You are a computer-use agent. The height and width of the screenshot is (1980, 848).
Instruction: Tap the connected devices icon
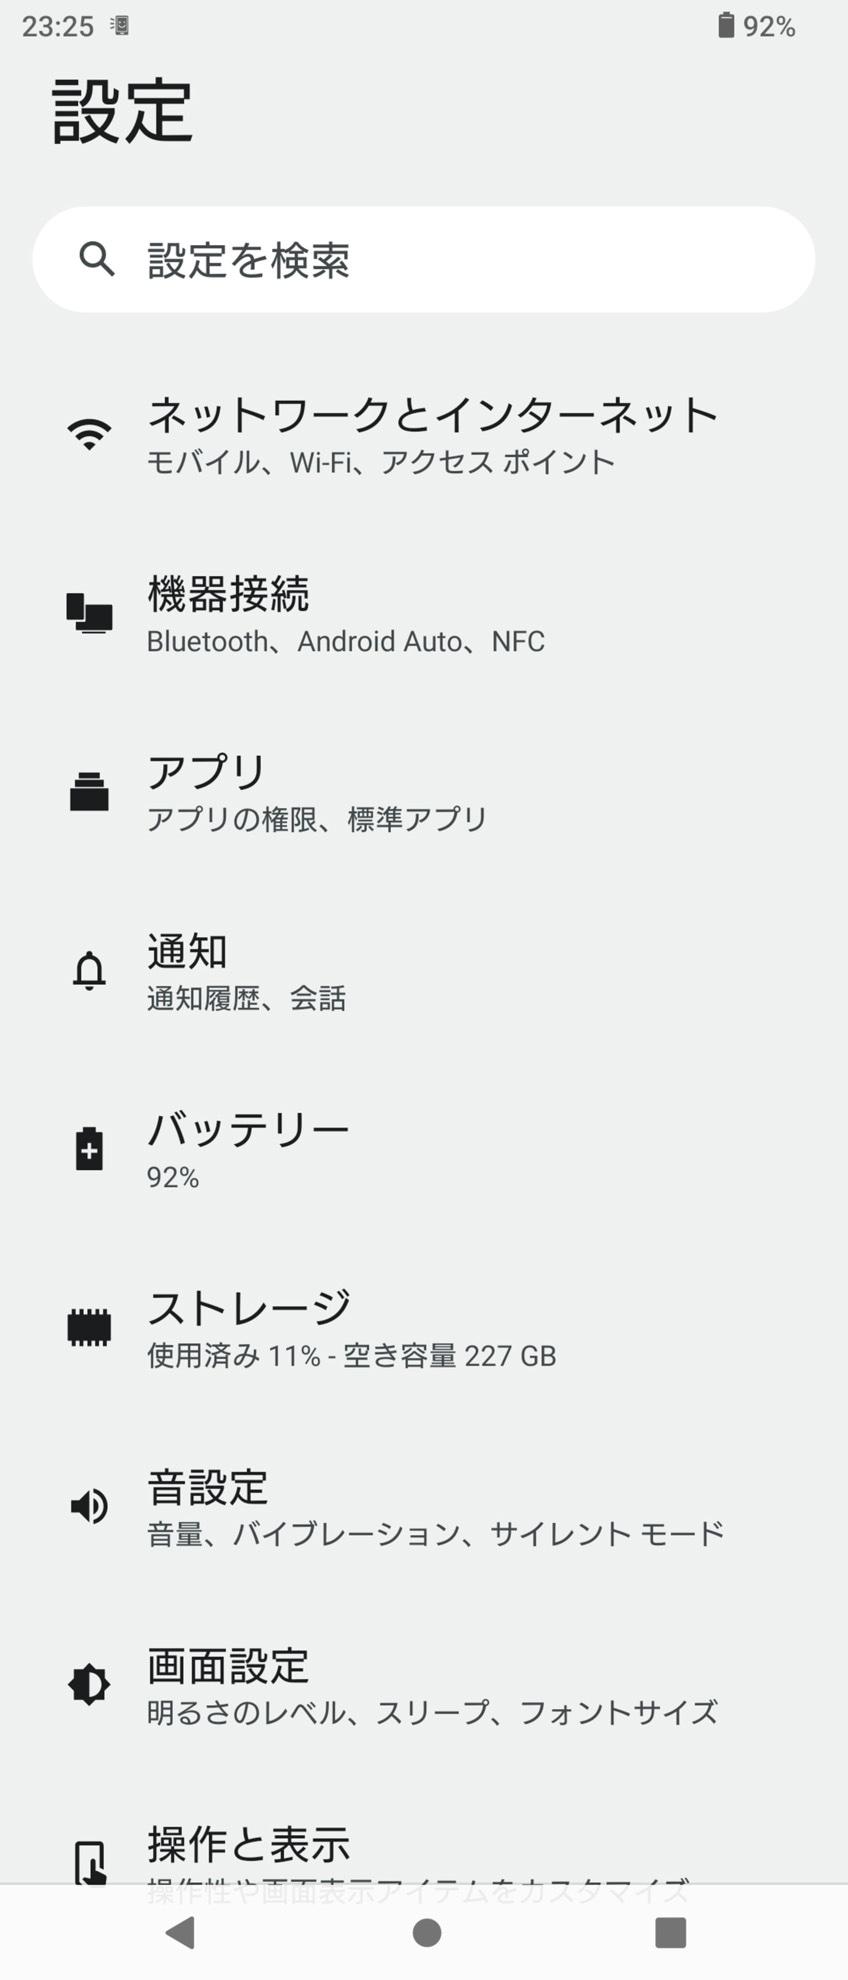pos(89,613)
